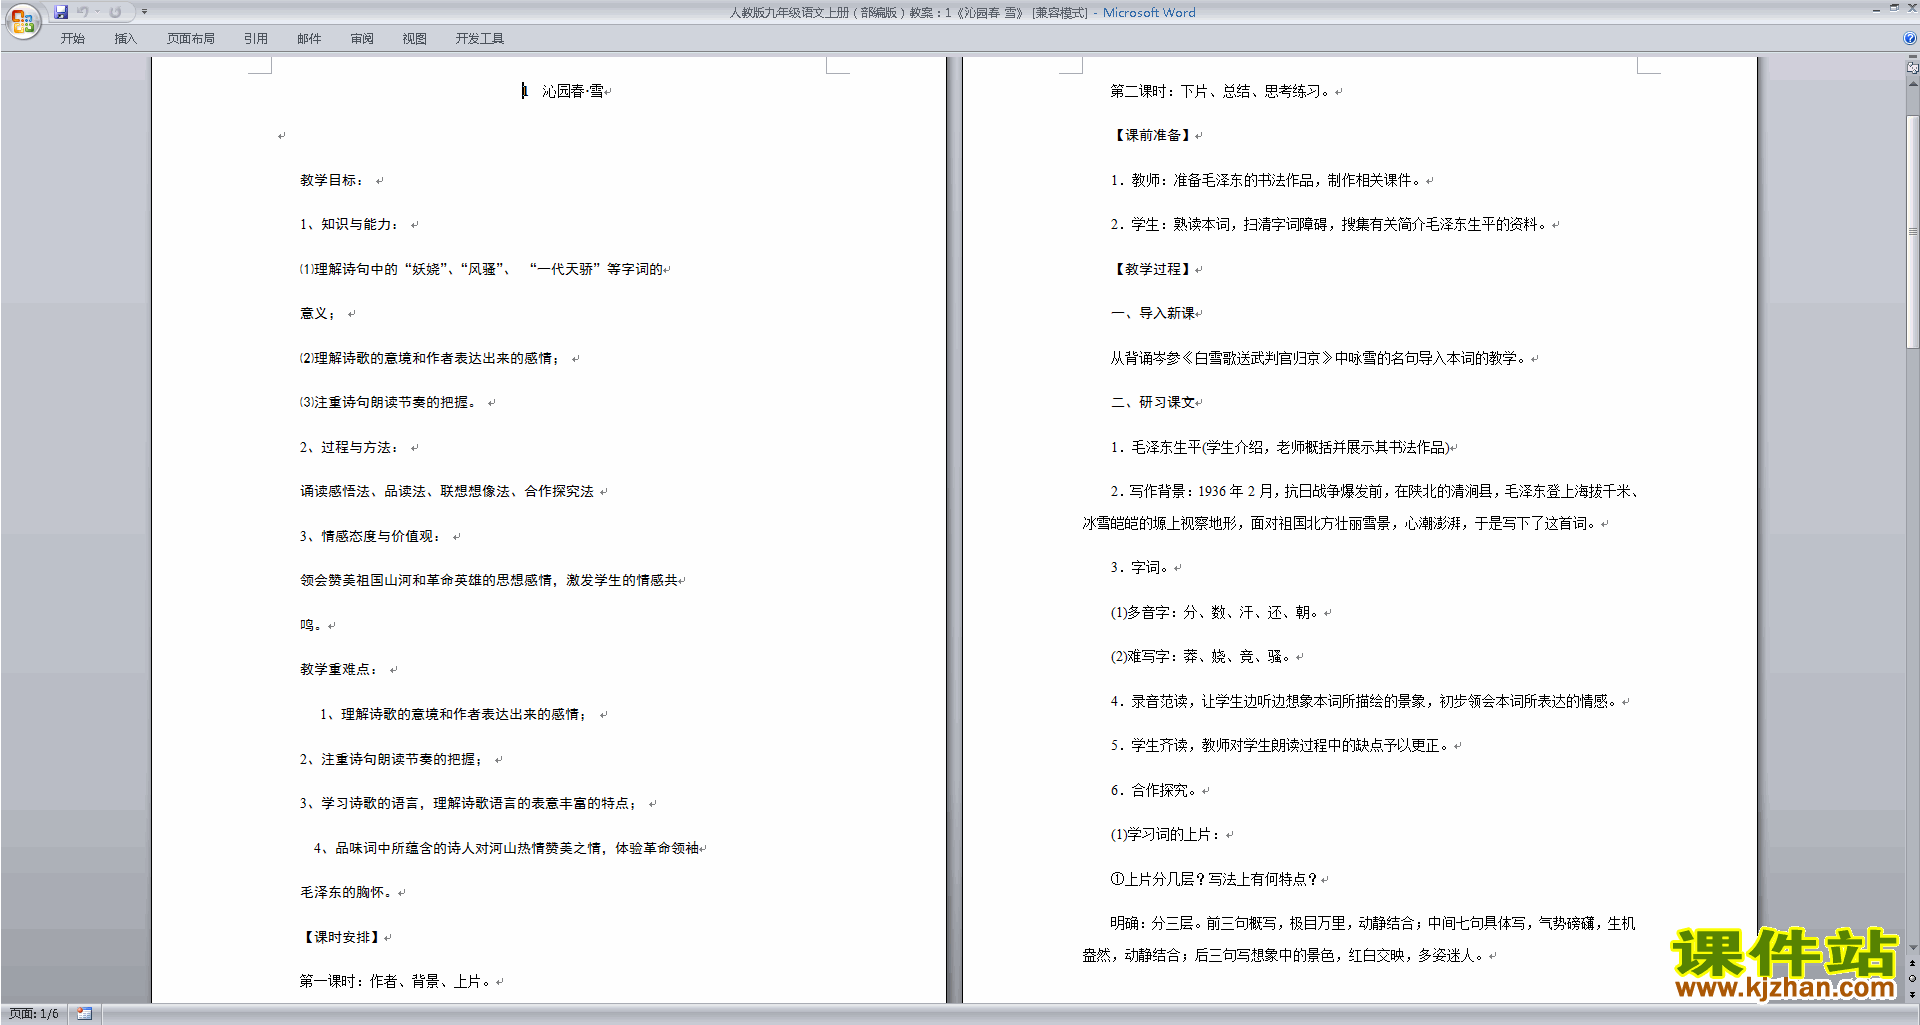Undo the last action
This screenshot has height=1025, width=1920.
(83, 12)
